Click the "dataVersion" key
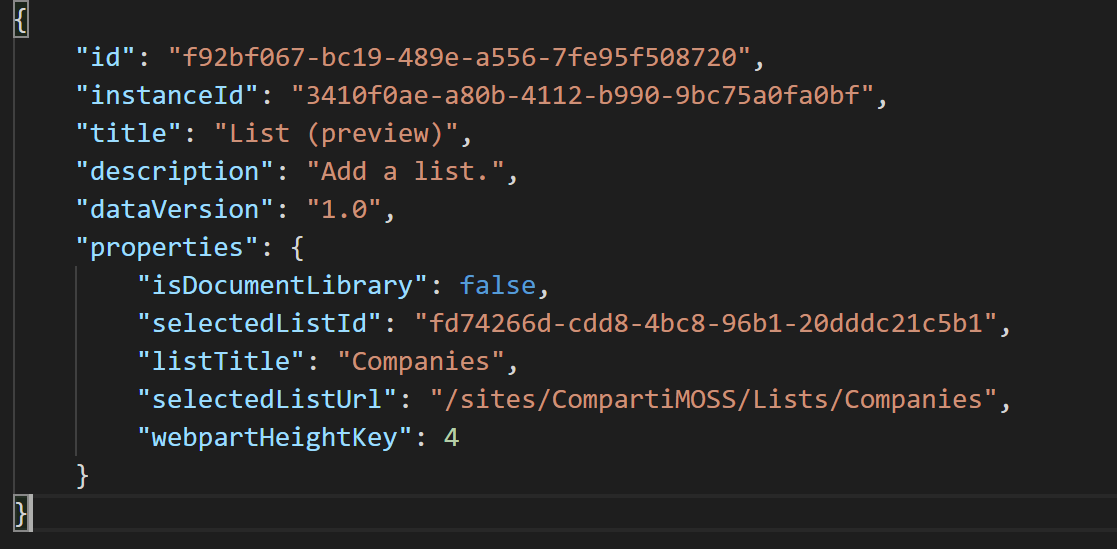1117x549 pixels. [167, 209]
